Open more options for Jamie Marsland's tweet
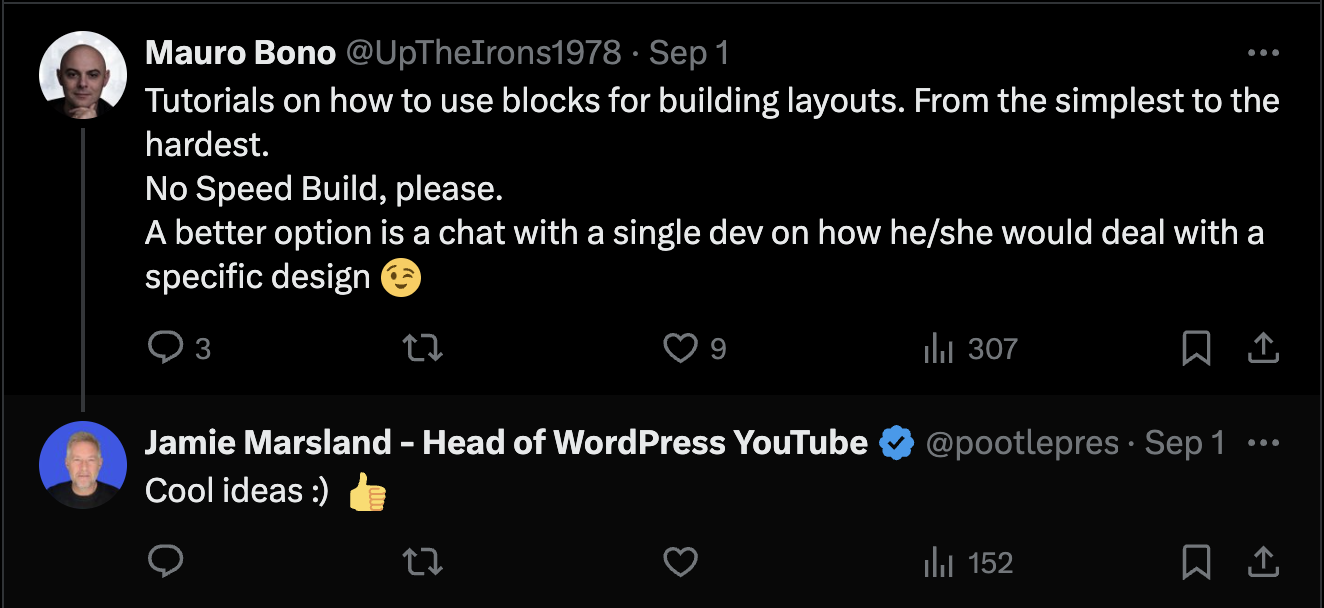 (x=1263, y=443)
